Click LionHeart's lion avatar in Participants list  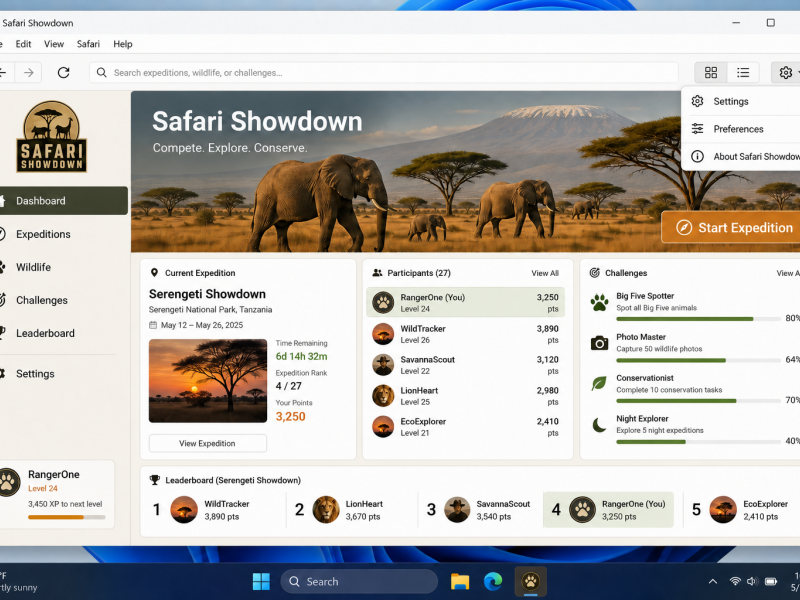tap(383, 396)
